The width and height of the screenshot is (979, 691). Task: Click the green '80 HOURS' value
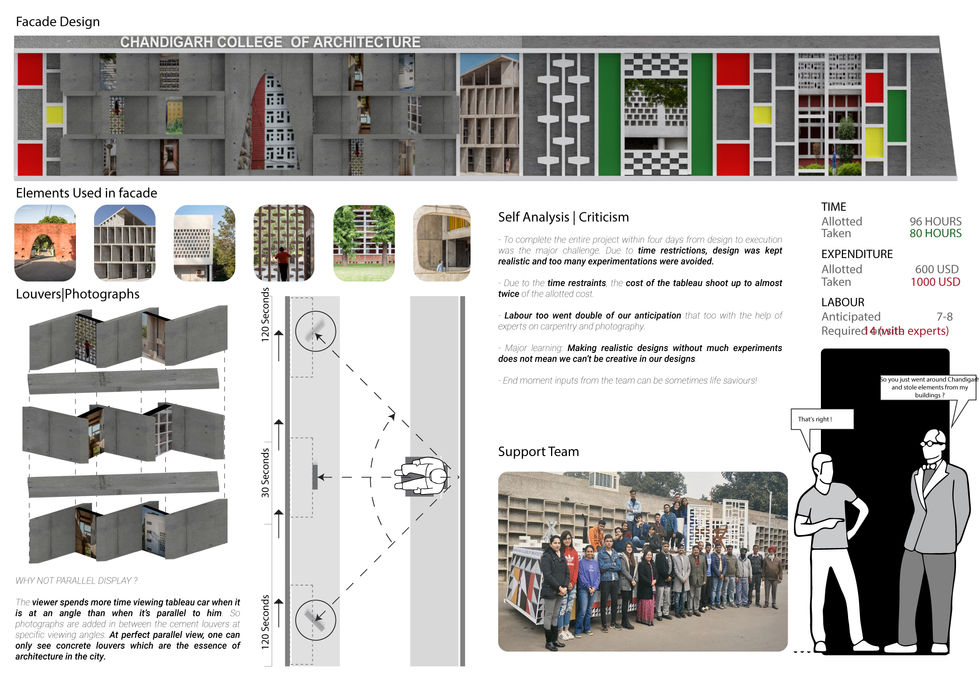tap(935, 233)
